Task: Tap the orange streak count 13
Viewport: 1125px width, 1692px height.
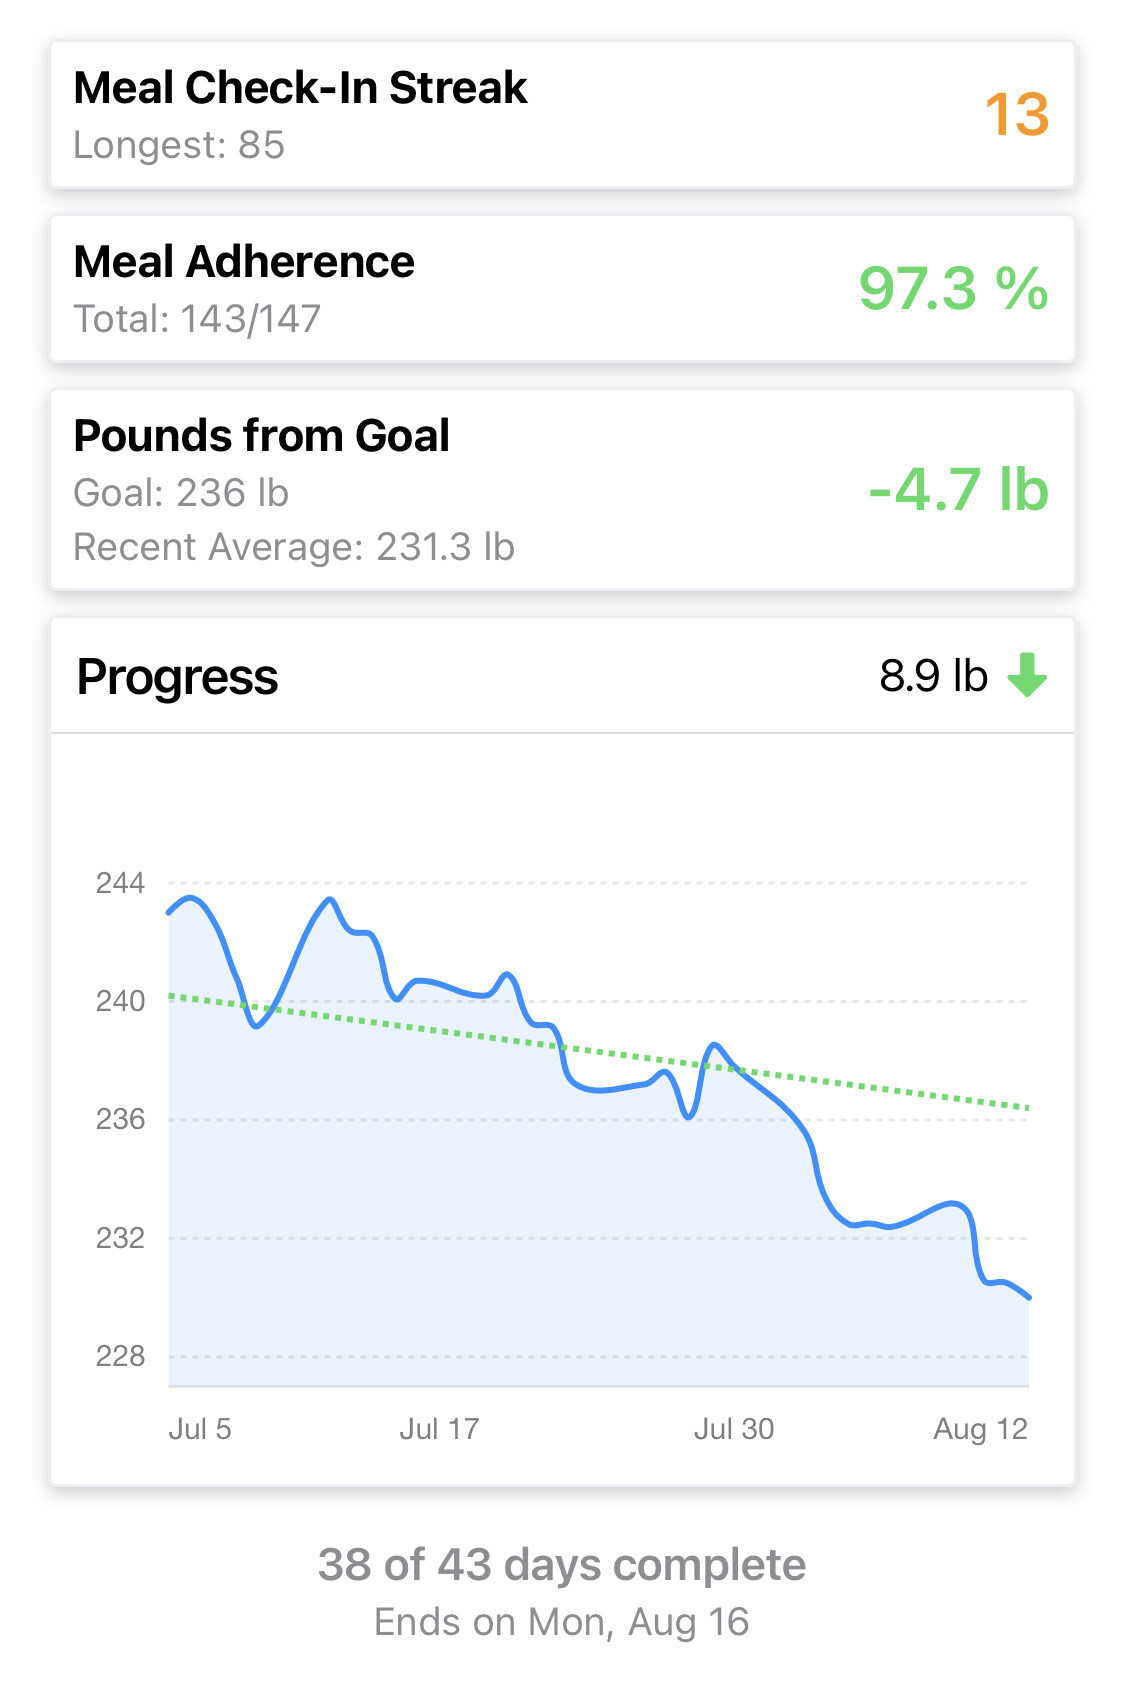Action: pos(1016,115)
